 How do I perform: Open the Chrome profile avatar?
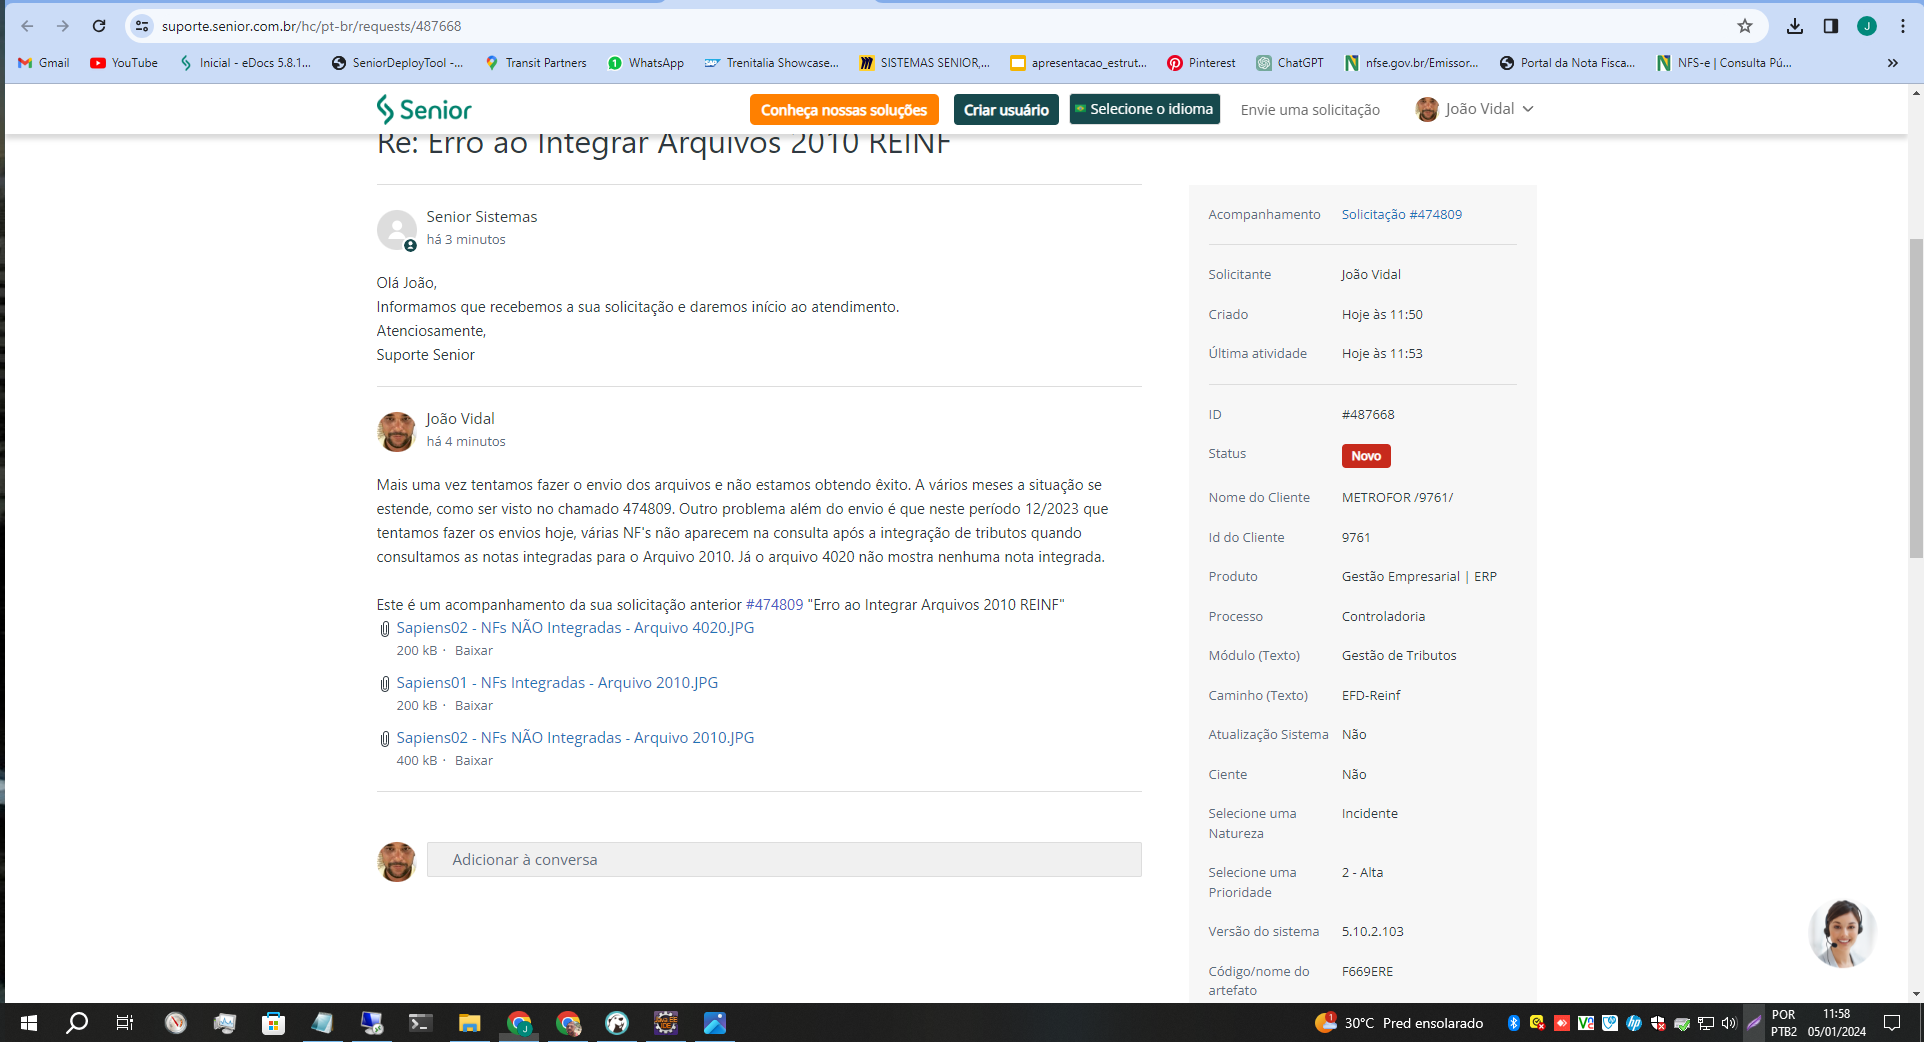pos(1867,26)
